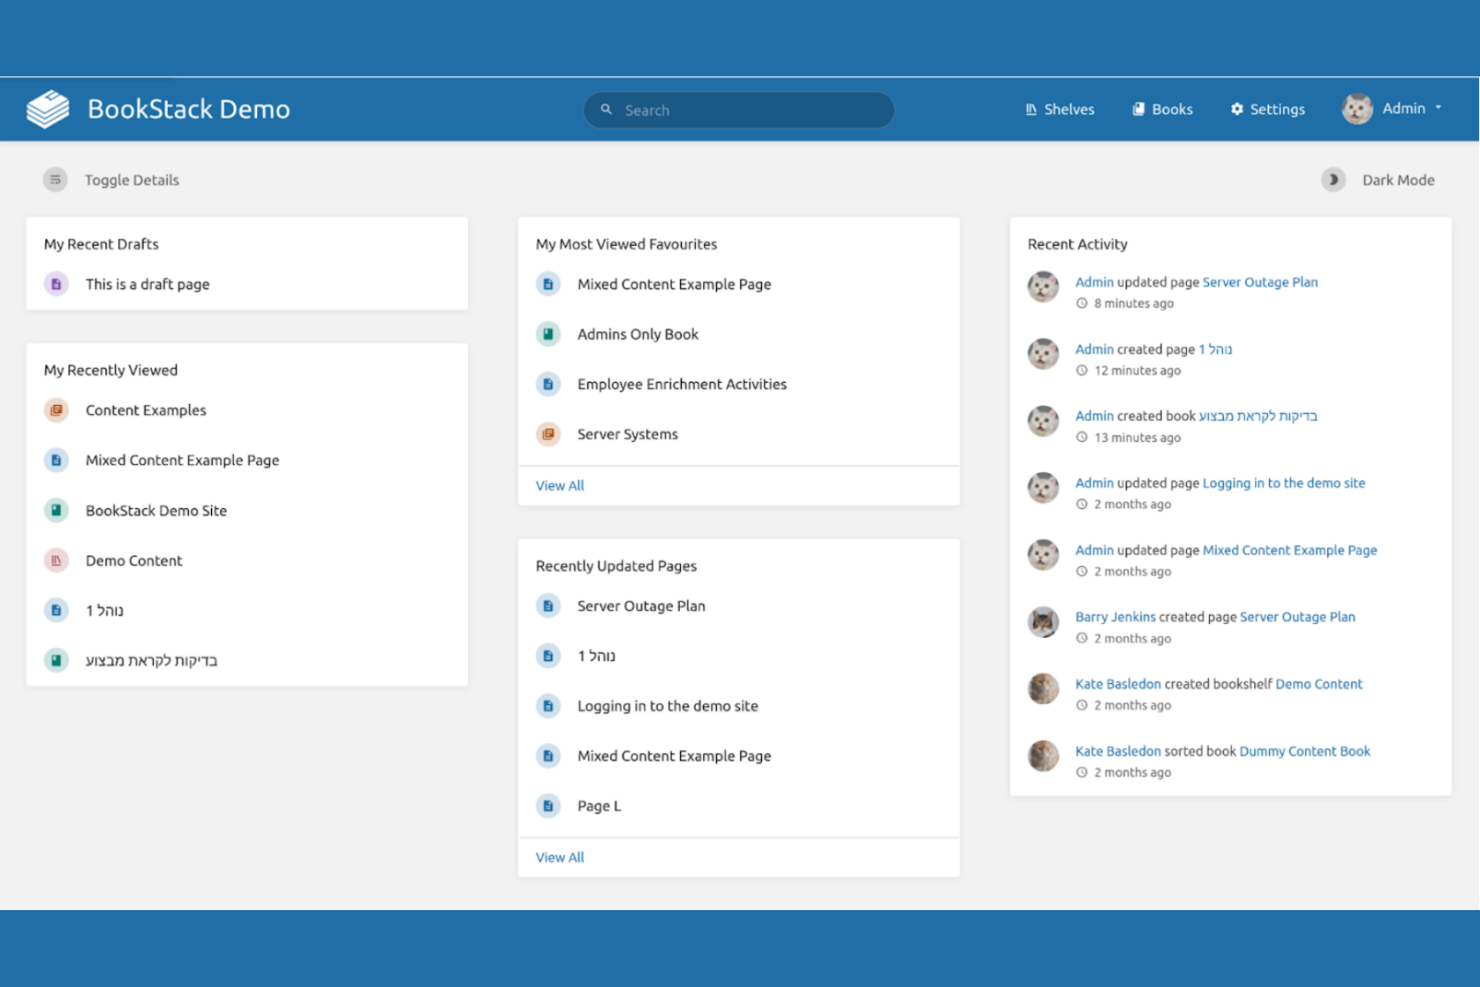Expand the Admin user dropdown

pos(1392,108)
